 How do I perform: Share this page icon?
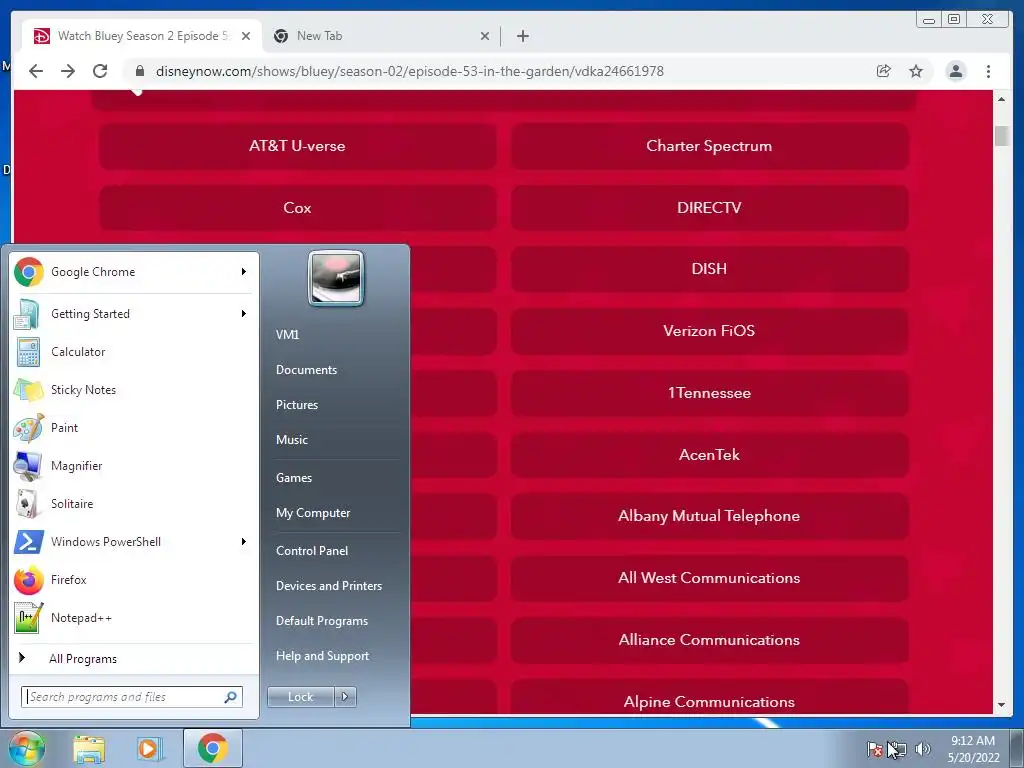pyautogui.click(x=884, y=71)
